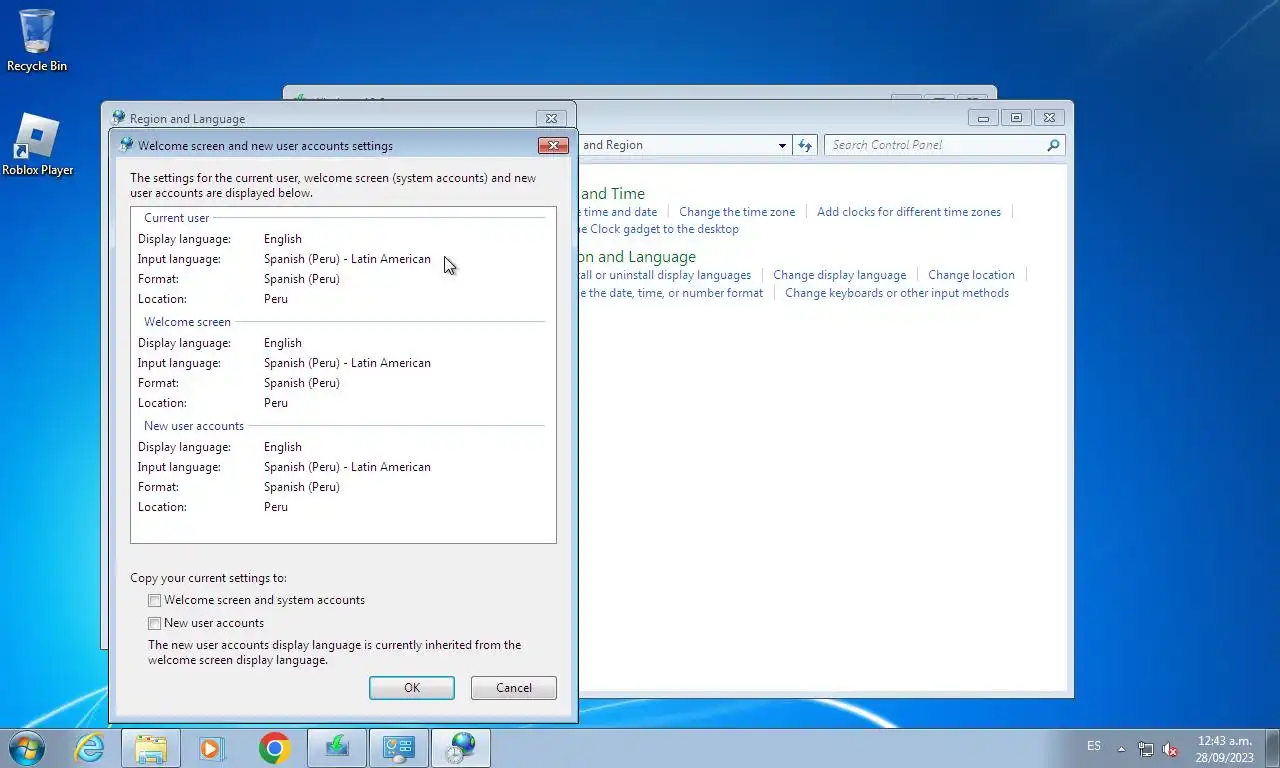
Task: Open the Clock gadget to the desktop link
Action: click(659, 229)
